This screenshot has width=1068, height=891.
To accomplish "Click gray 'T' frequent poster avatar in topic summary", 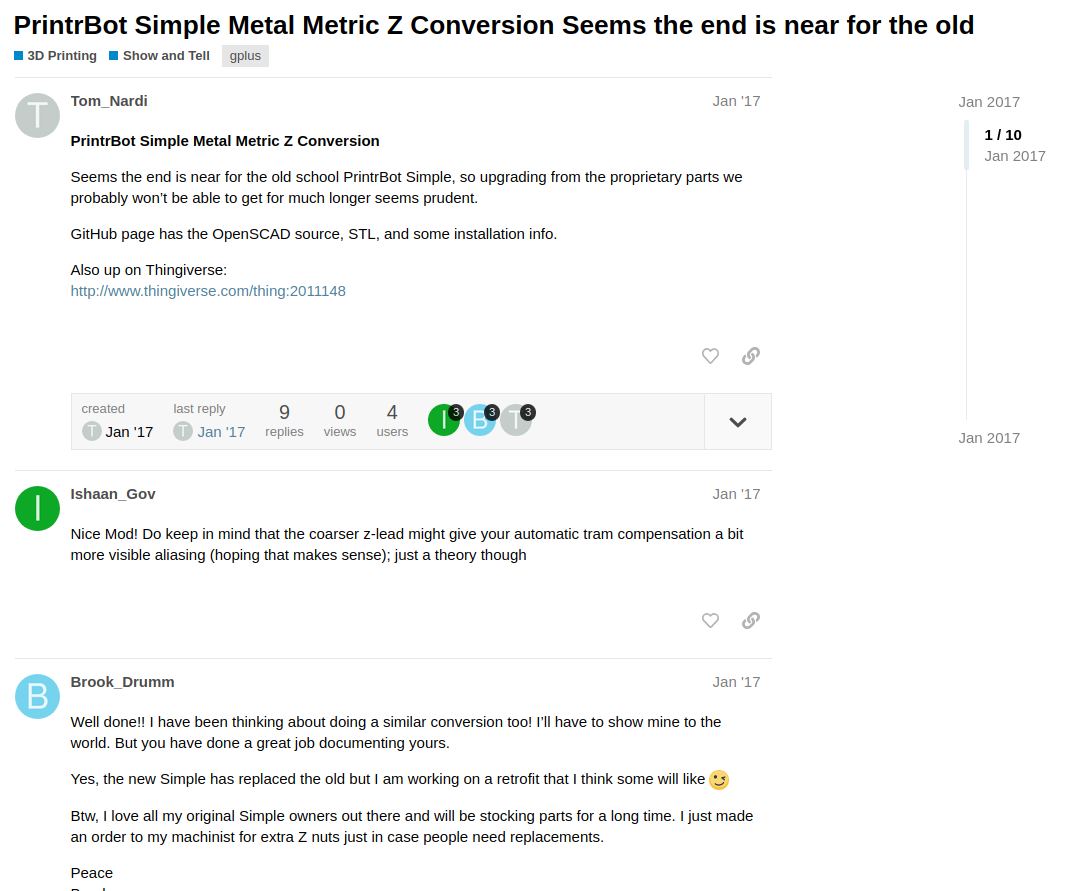I will pyautogui.click(x=515, y=420).
